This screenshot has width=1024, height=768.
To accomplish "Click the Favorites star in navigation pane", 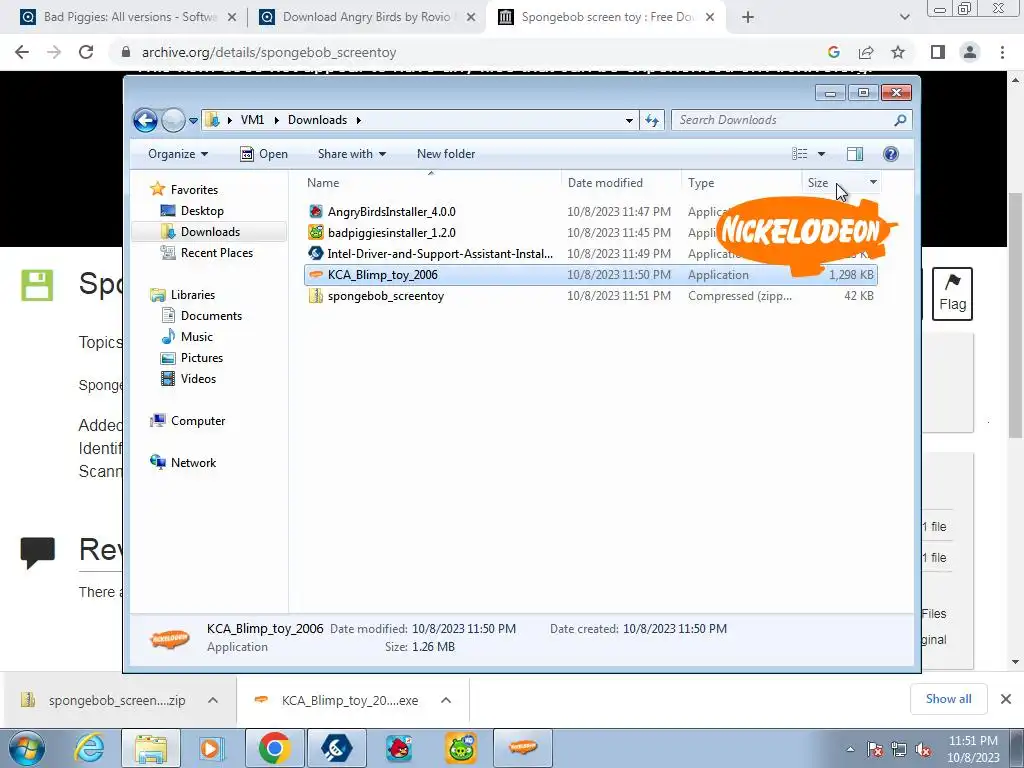I will tap(157, 189).
